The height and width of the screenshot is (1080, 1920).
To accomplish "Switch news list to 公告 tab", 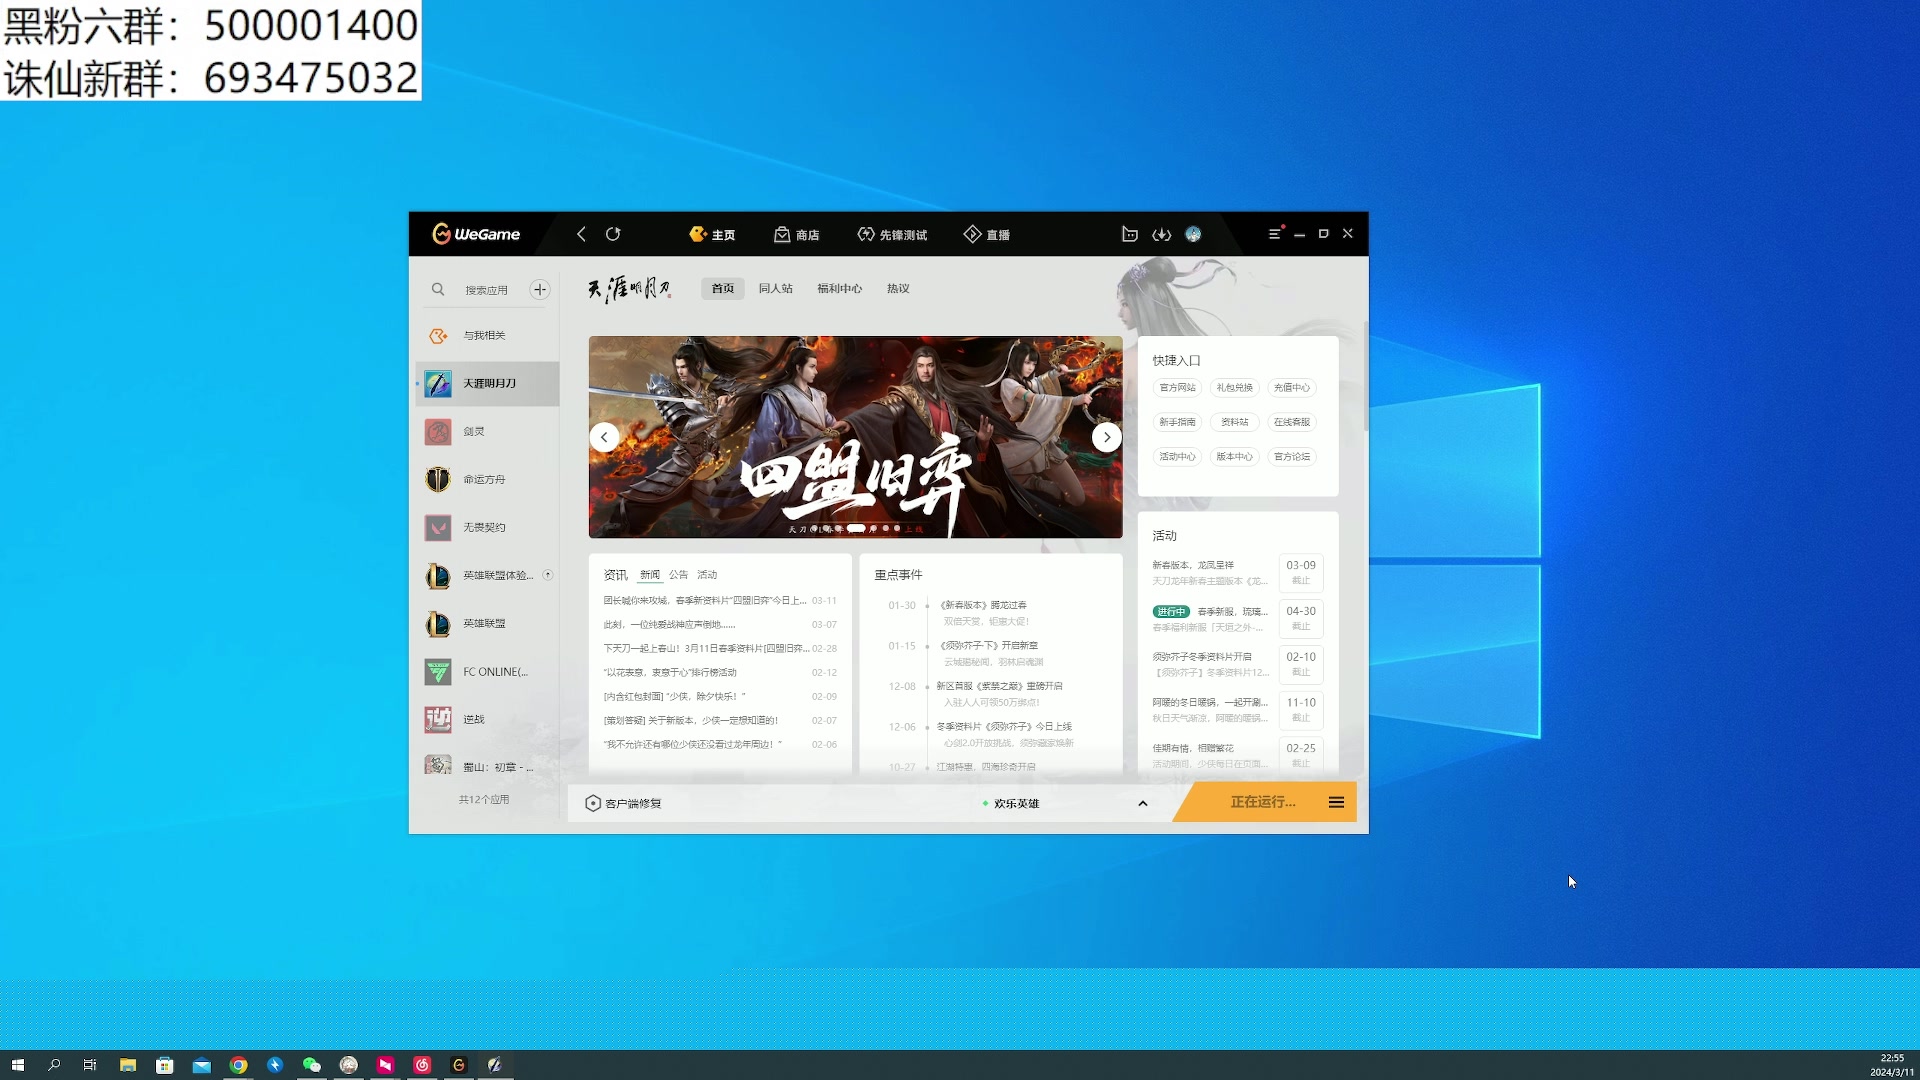I will tap(678, 575).
